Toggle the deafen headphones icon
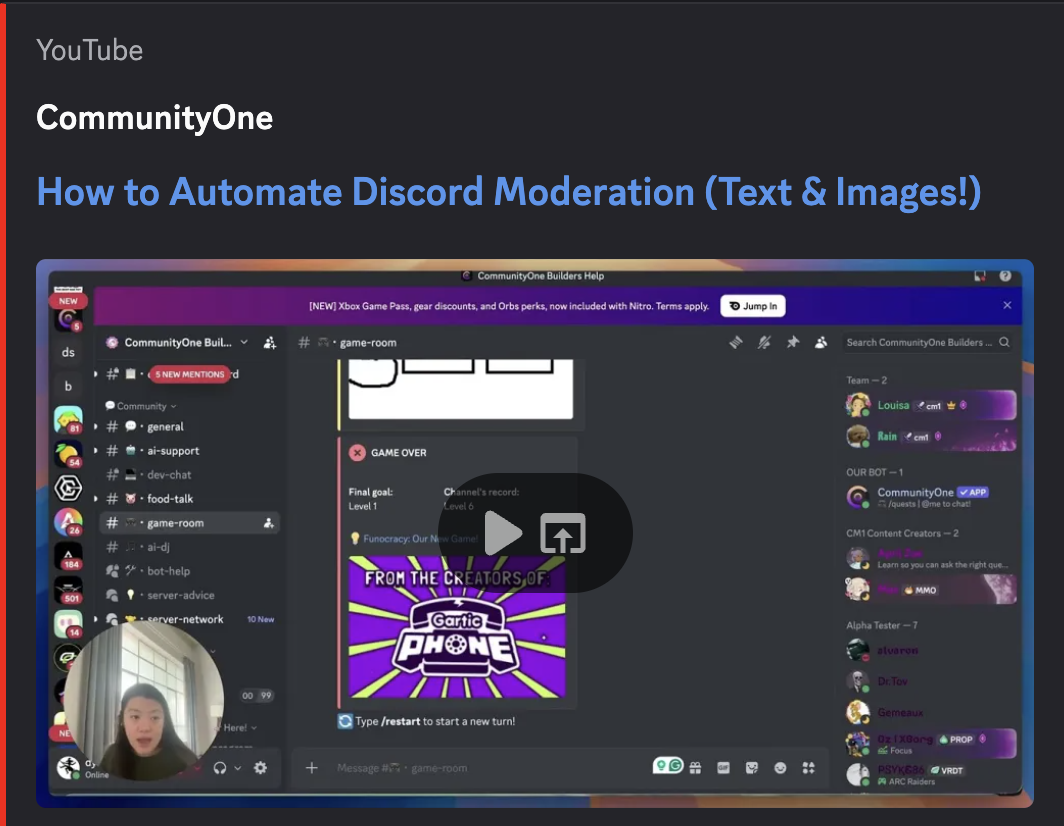The width and height of the screenshot is (1064, 826). pyautogui.click(x=220, y=768)
